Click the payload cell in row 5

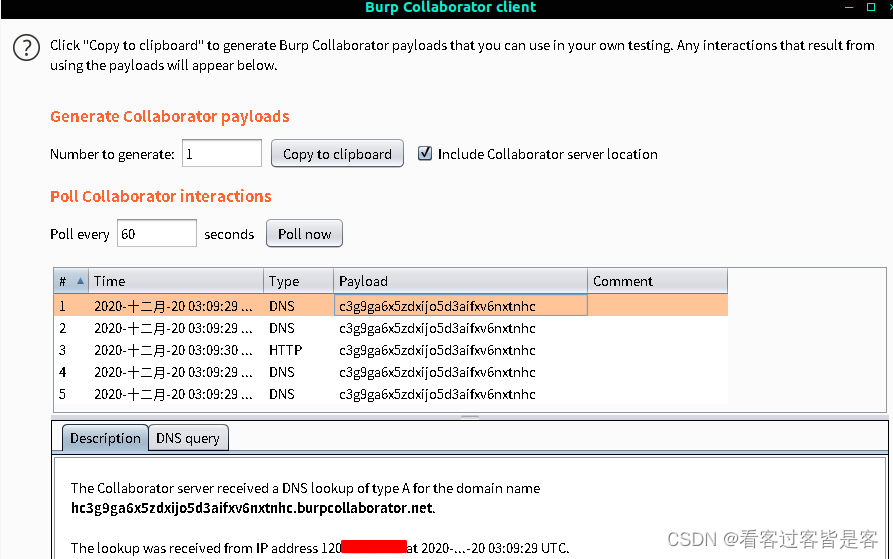pos(460,394)
